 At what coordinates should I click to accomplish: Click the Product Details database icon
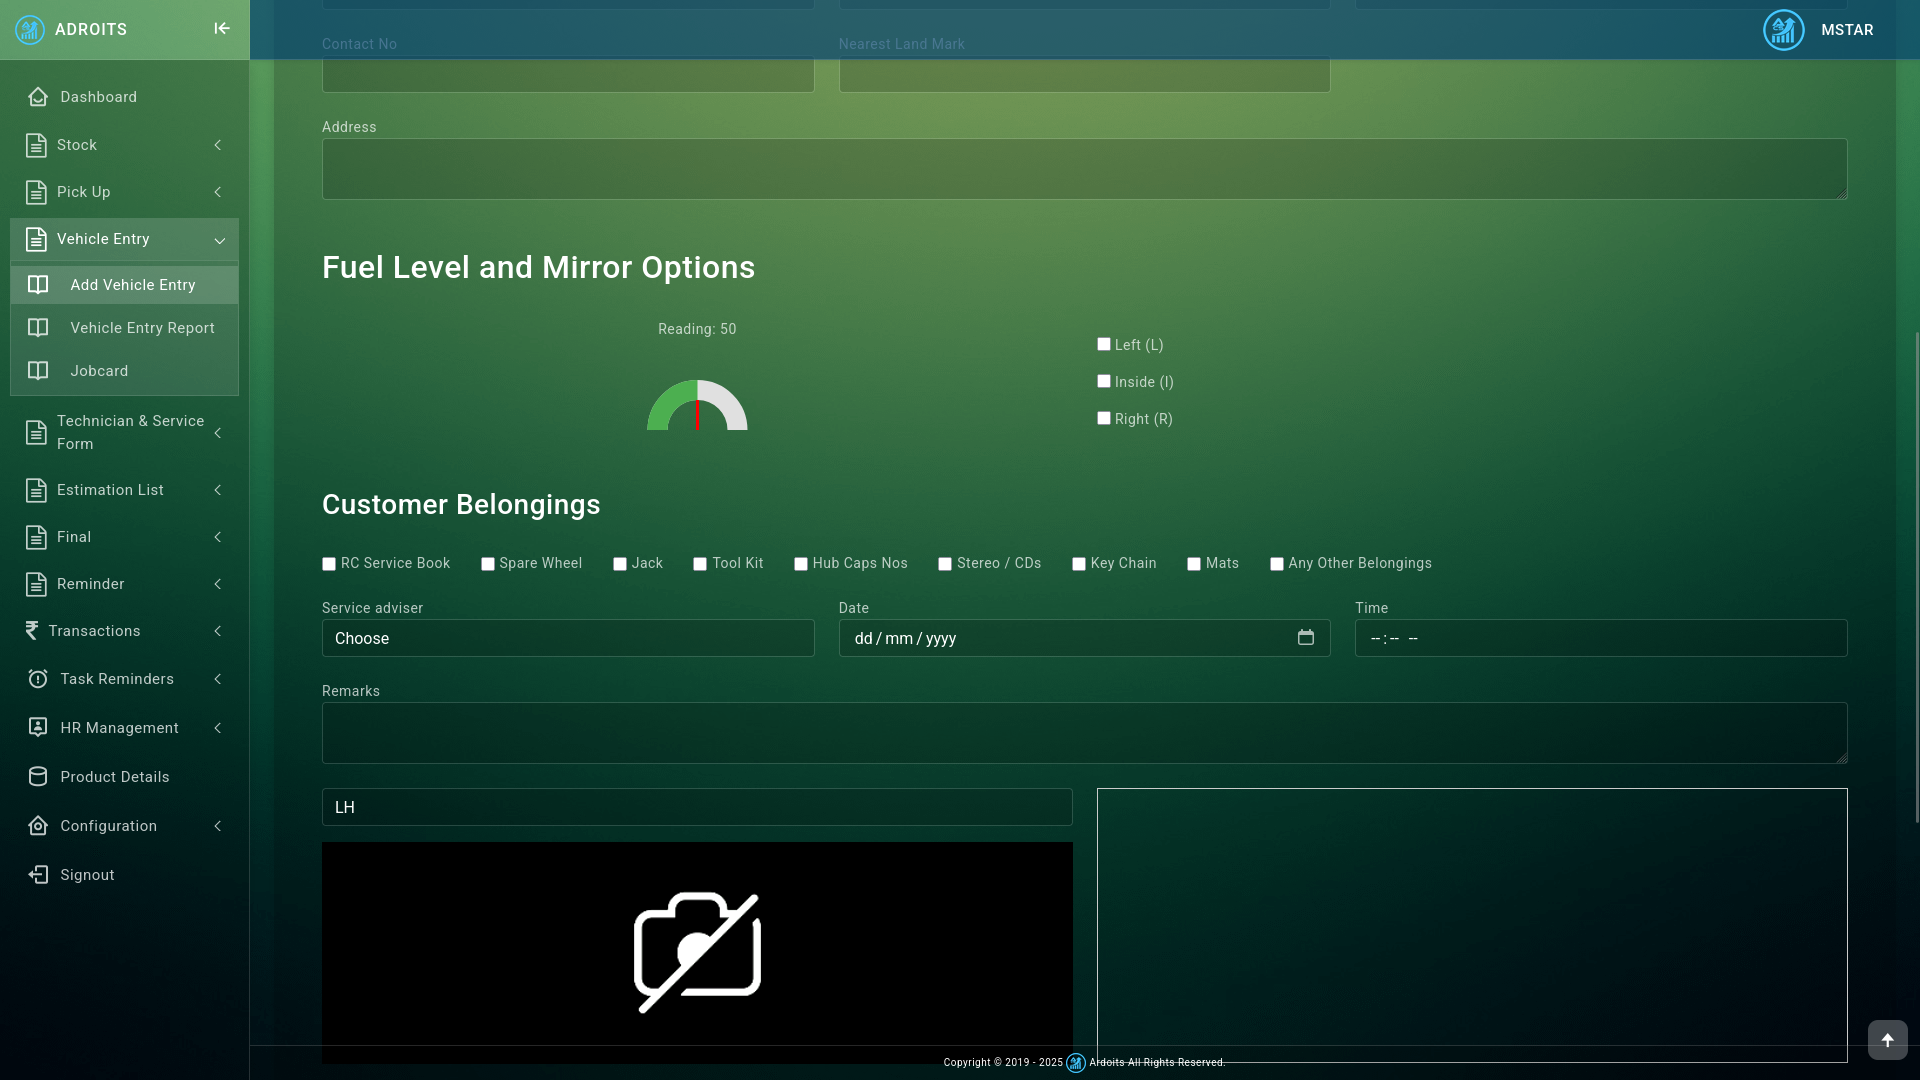pyautogui.click(x=38, y=777)
